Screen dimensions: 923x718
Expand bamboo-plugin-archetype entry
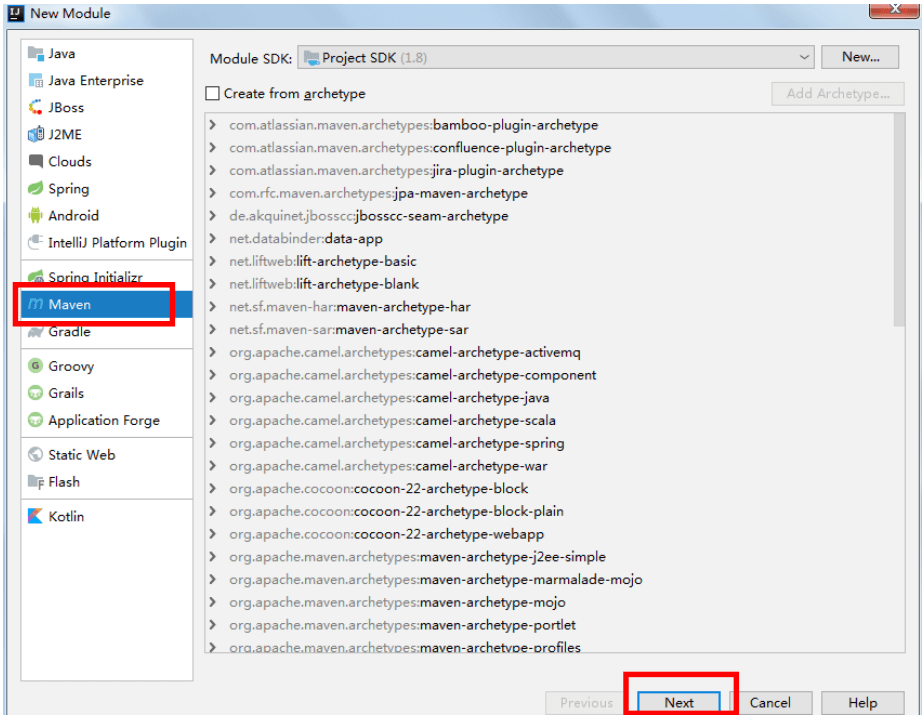tap(213, 125)
